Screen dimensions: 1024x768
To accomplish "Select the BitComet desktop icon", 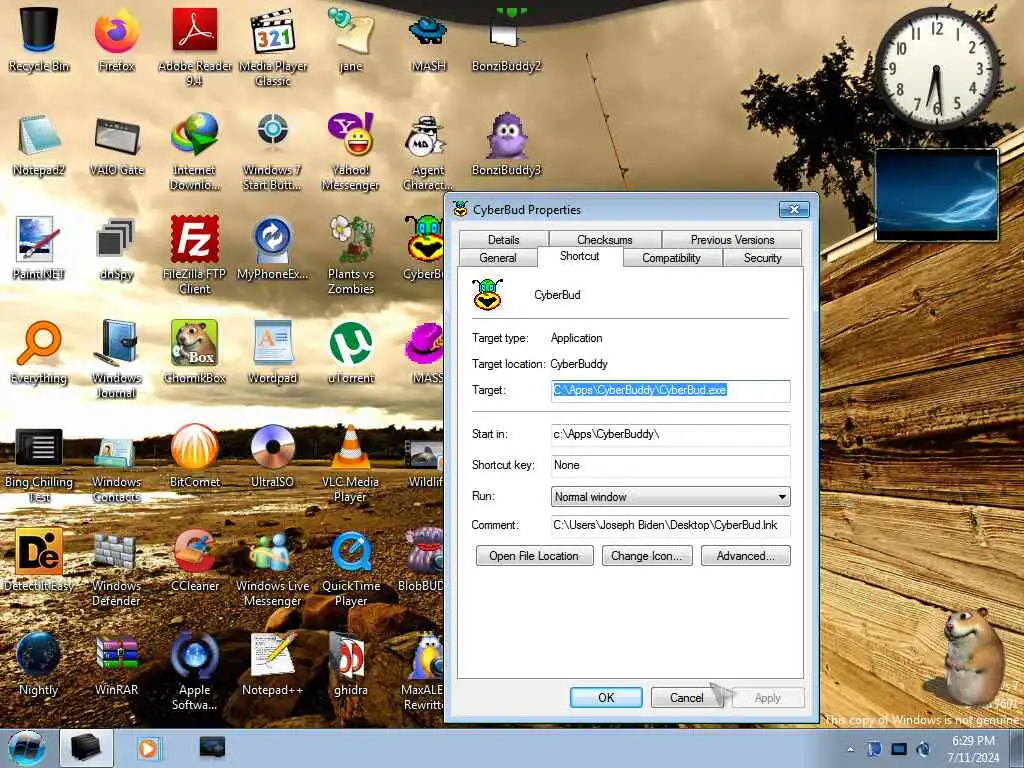I will tap(195, 456).
